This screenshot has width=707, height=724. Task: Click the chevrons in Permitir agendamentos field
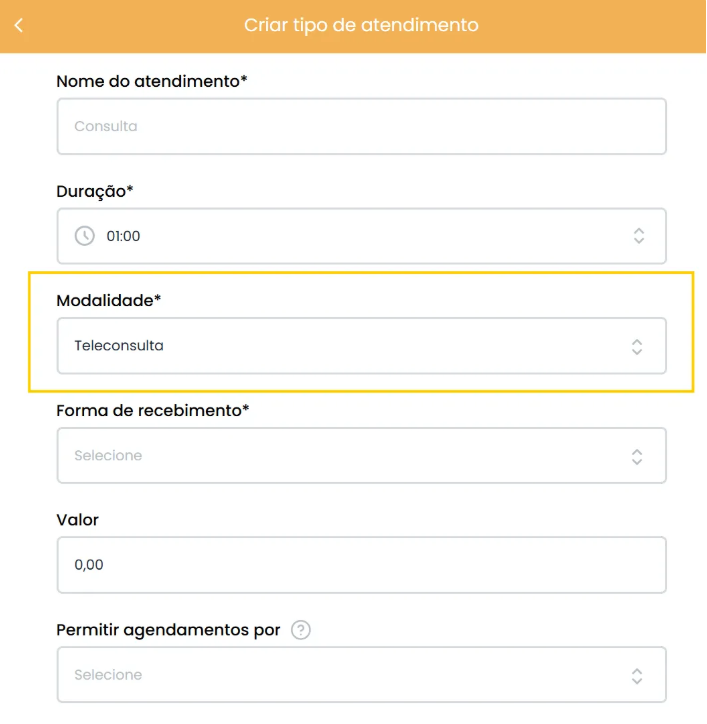click(x=637, y=676)
